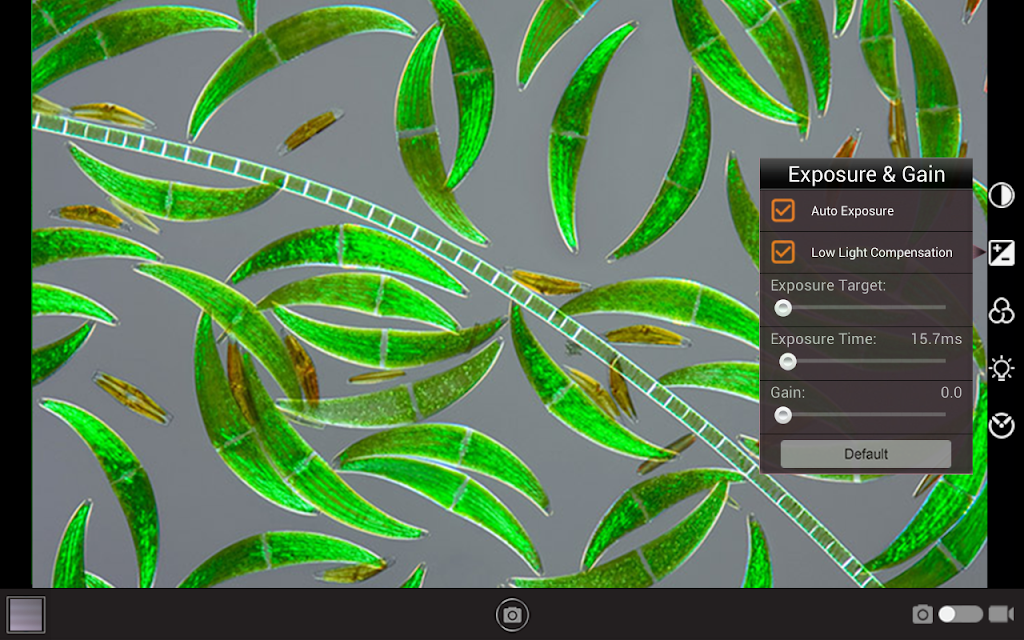Uncheck the Low Light Compensation checkbox
1024x640 pixels.
click(x=782, y=252)
